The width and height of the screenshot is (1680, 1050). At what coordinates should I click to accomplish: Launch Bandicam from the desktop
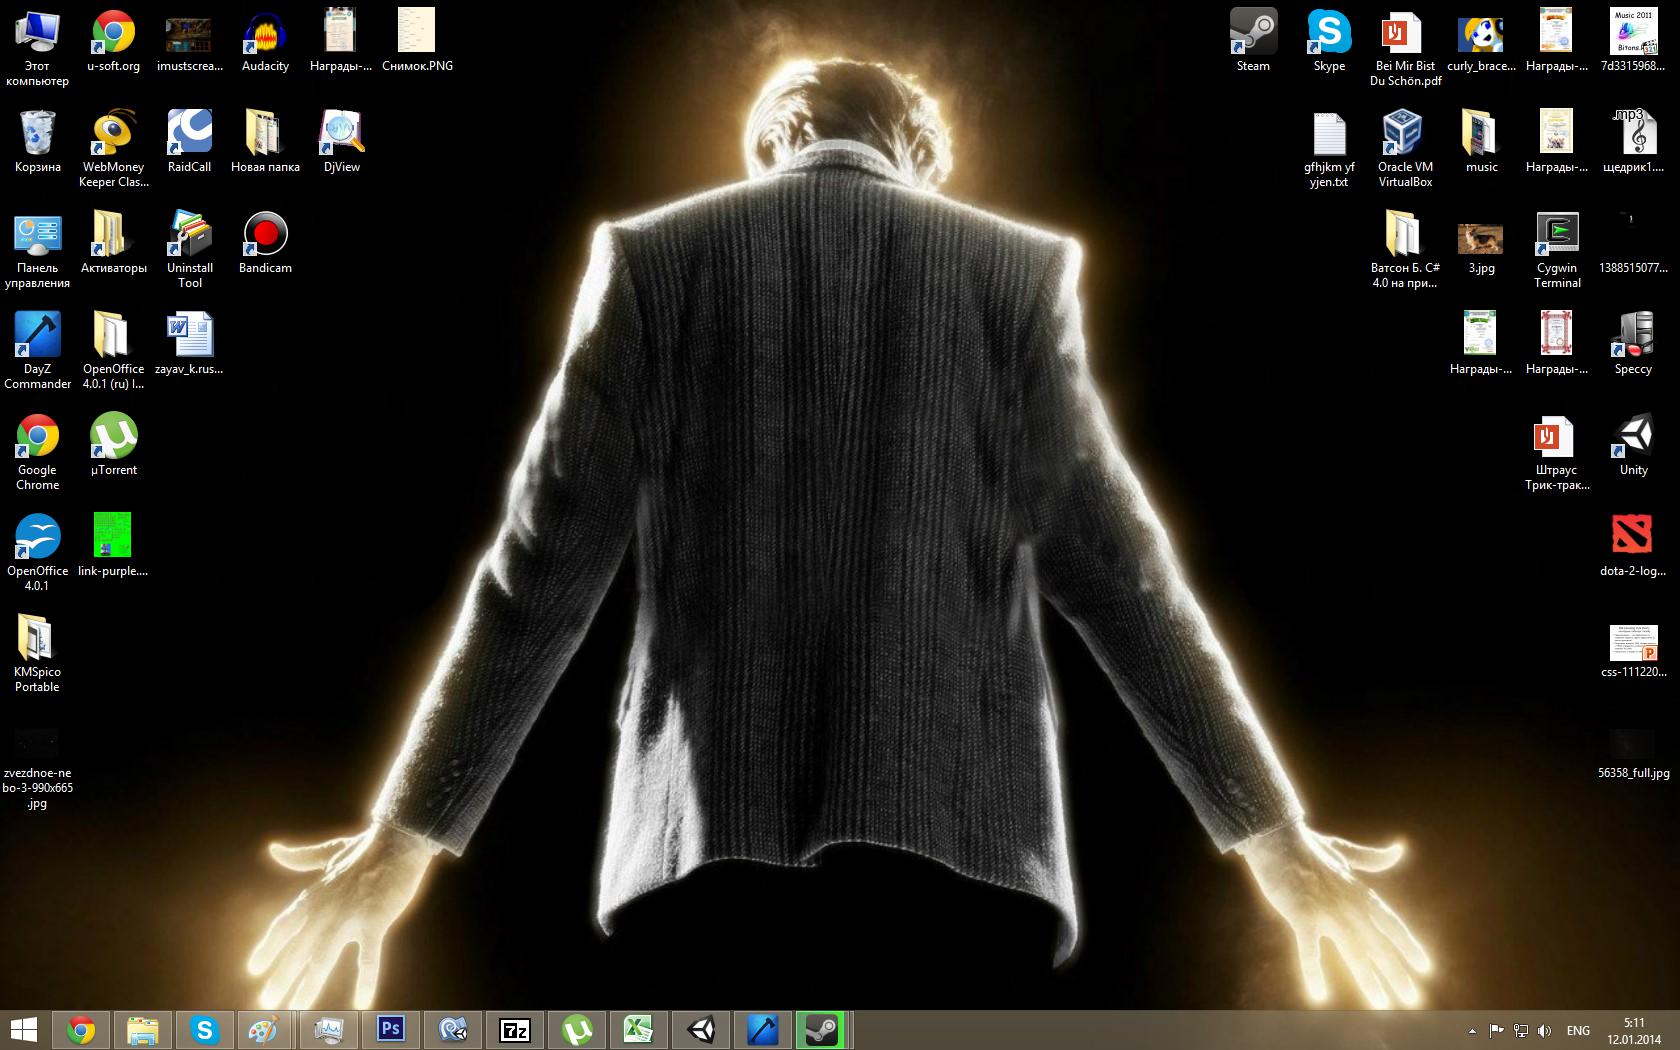265,242
